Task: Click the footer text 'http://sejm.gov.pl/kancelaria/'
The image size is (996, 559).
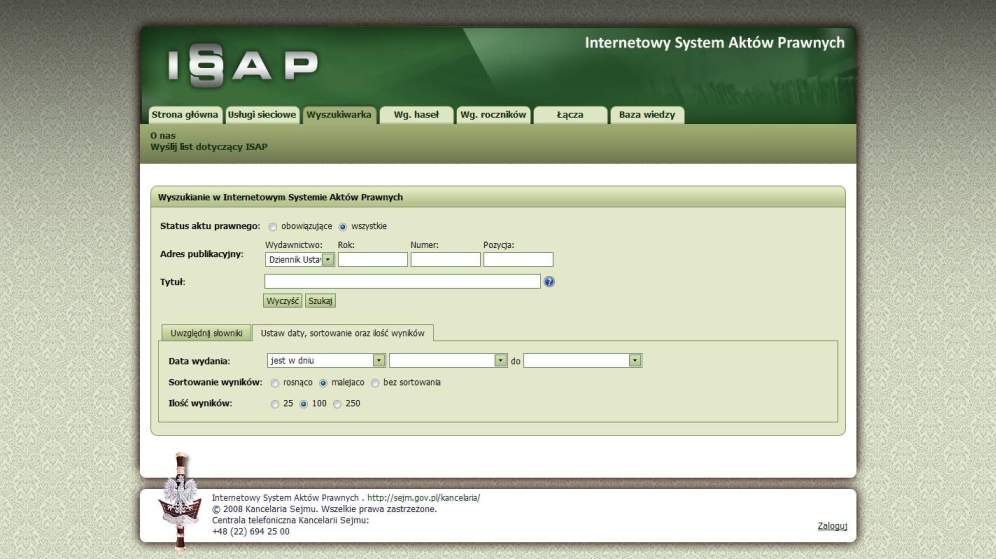Action: (424, 498)
